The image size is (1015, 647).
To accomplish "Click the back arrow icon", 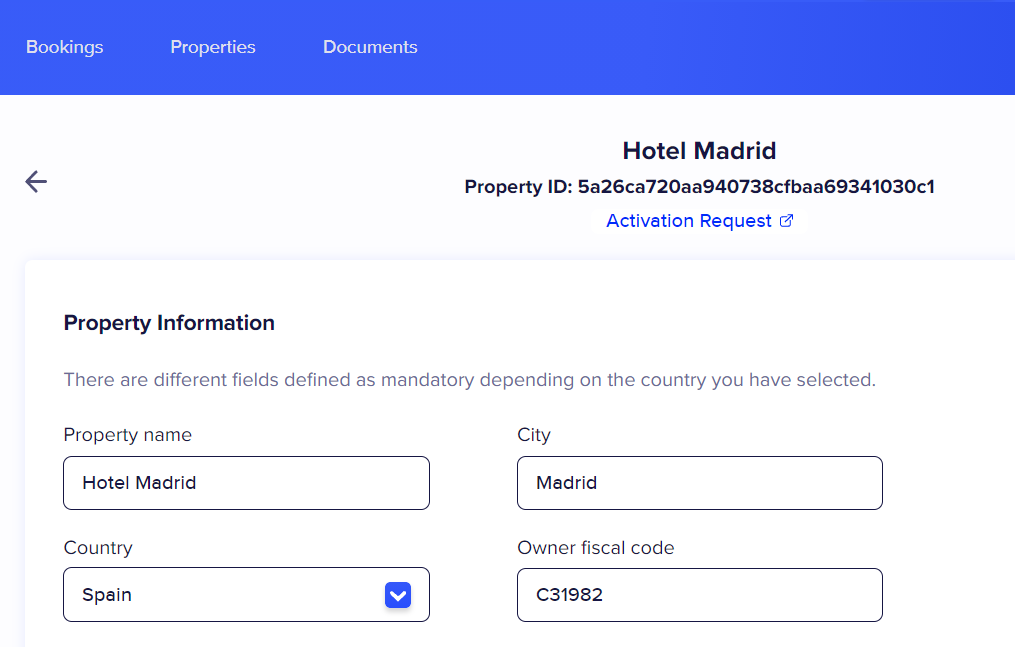I will pos(36,181).
